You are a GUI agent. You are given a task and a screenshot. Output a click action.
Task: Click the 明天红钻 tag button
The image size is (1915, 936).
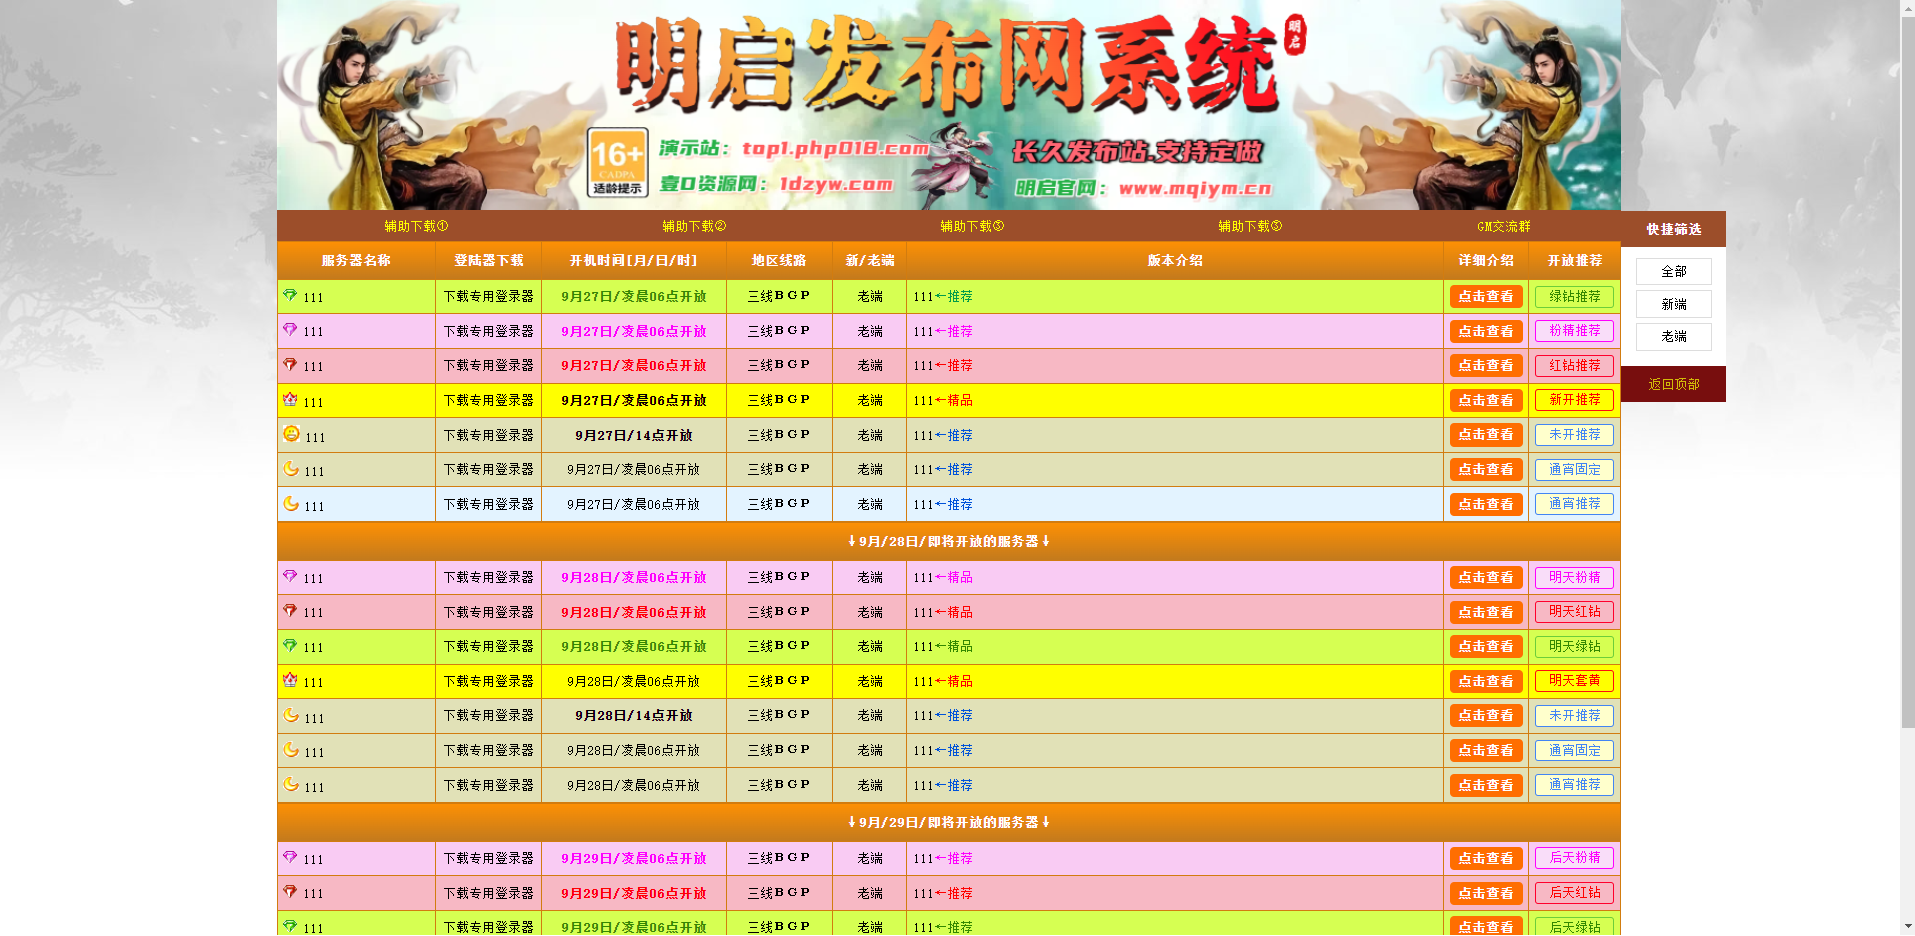1575,612
